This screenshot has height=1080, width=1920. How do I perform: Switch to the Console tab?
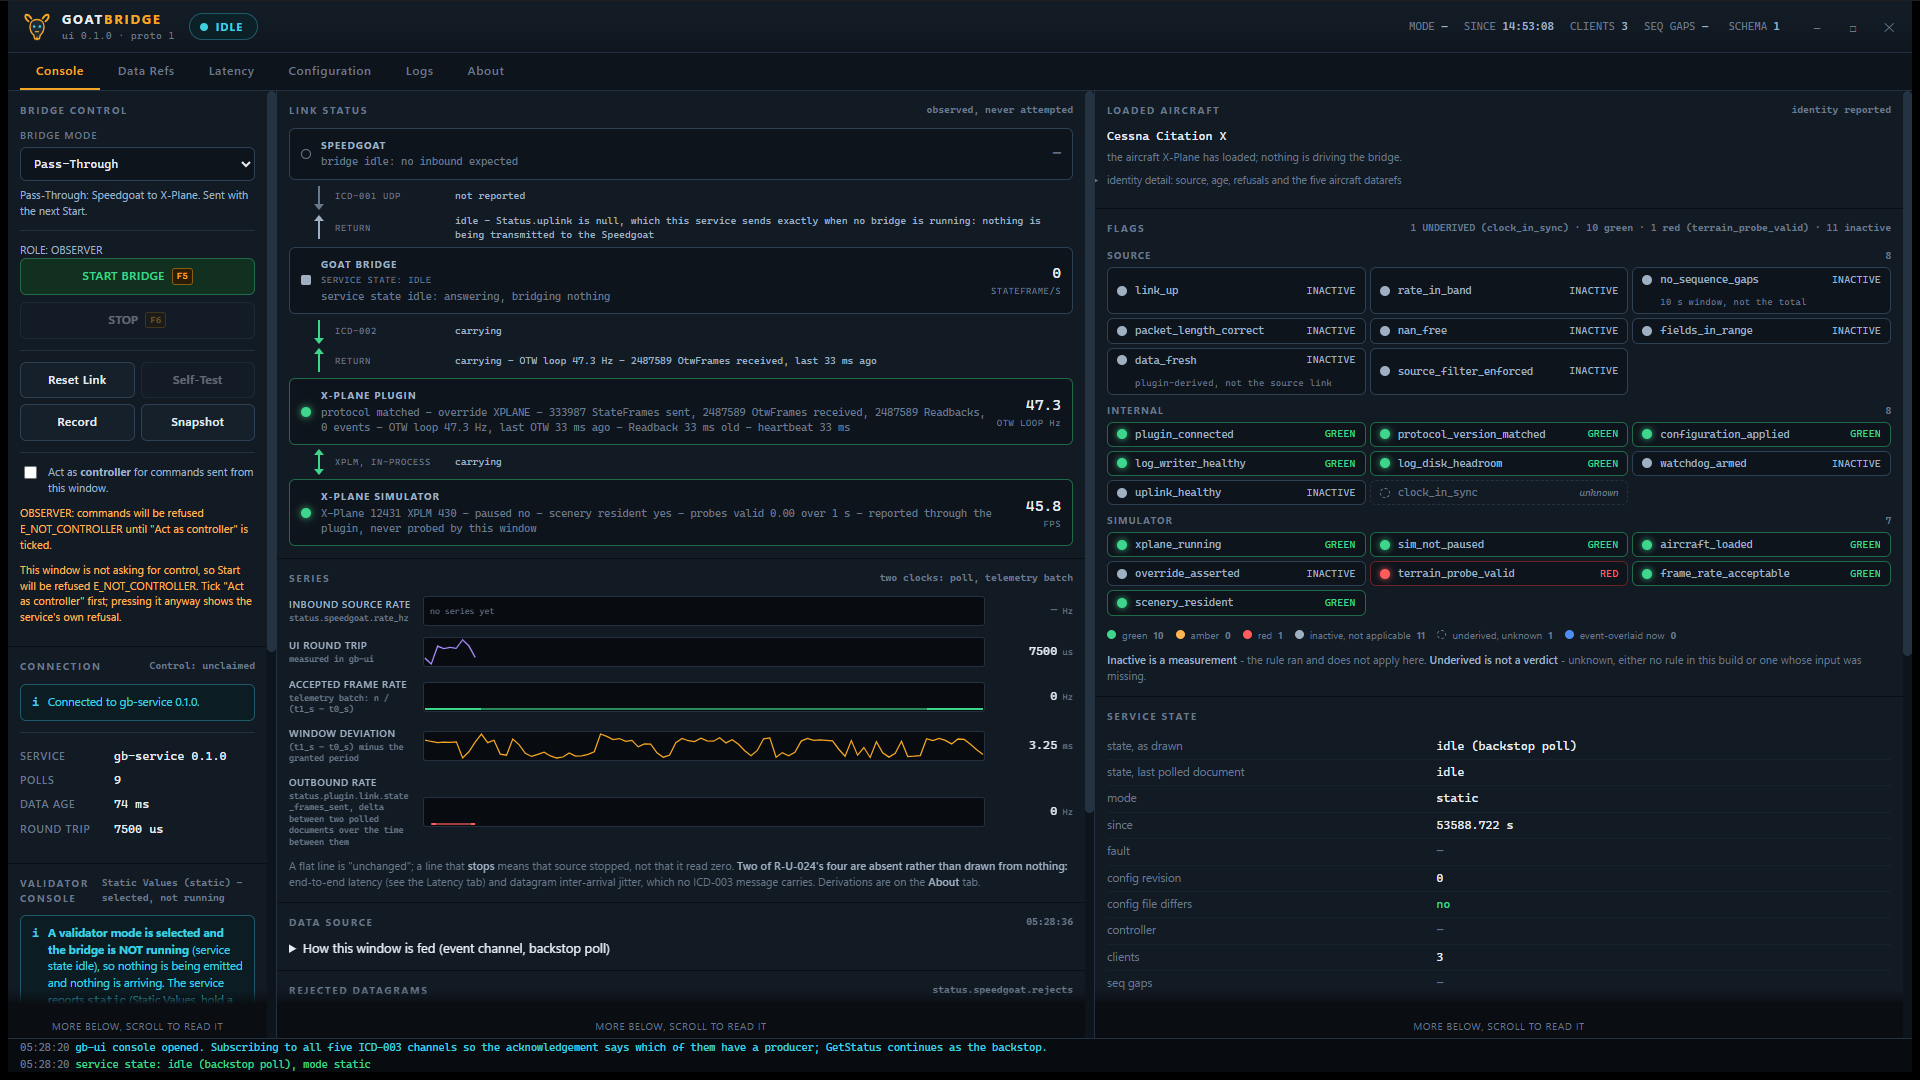(x=60, y=71)
